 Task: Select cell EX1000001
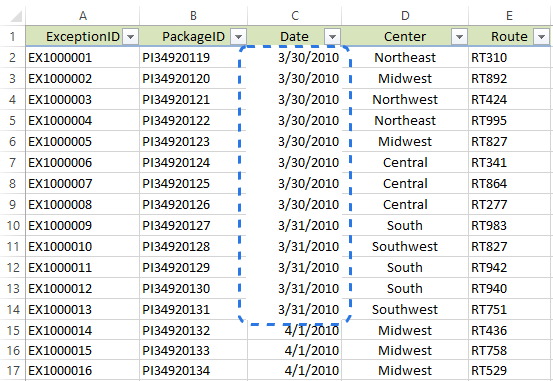[83, 58]
